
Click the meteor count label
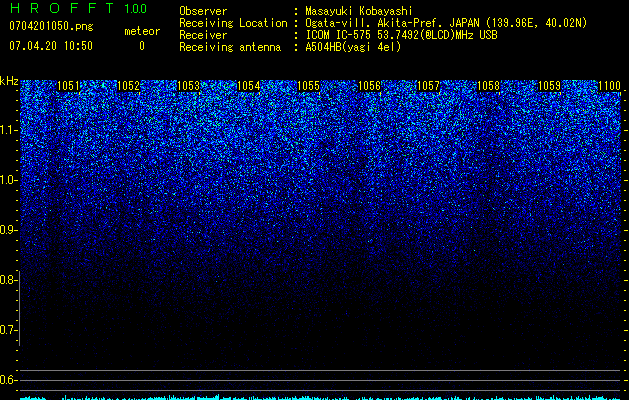click(142, 31)
